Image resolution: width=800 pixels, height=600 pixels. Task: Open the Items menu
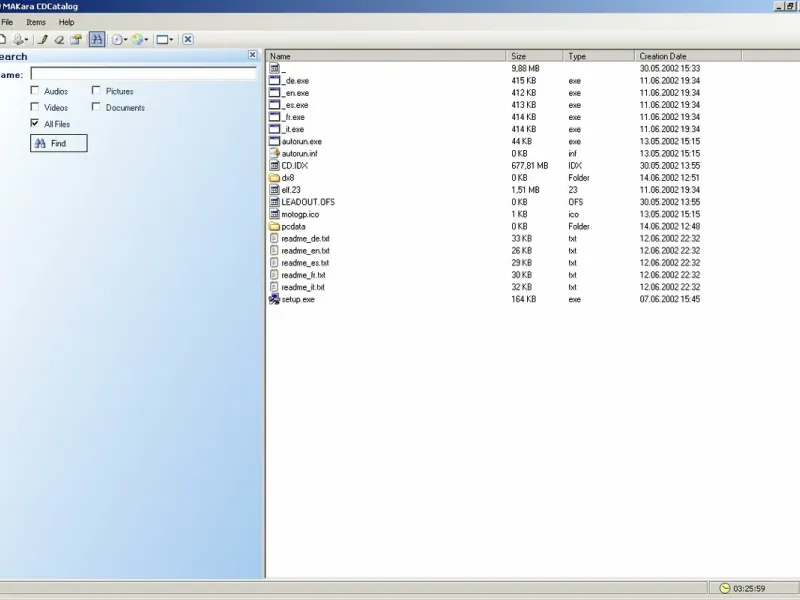tap(36, 22)
